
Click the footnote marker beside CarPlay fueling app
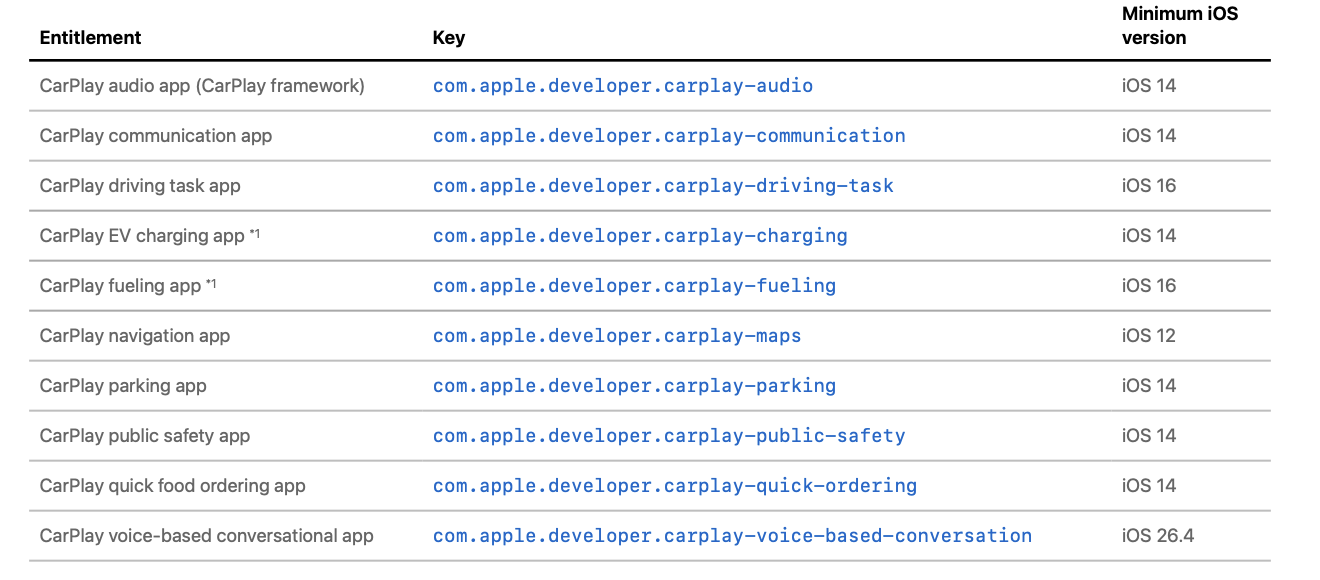(211, 284)
